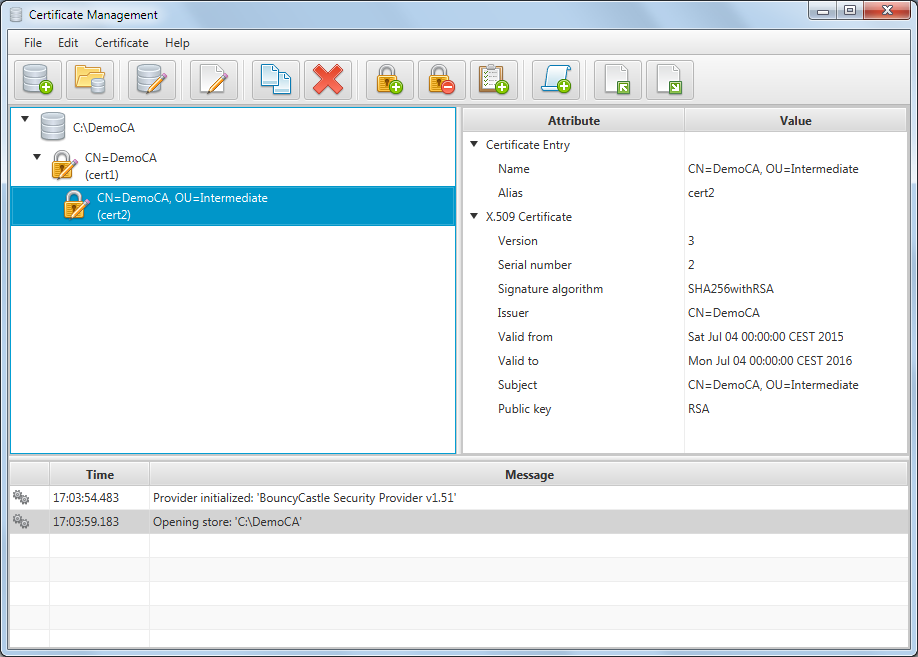
Task: Open the File menu
Action: (x=33, y=43)
